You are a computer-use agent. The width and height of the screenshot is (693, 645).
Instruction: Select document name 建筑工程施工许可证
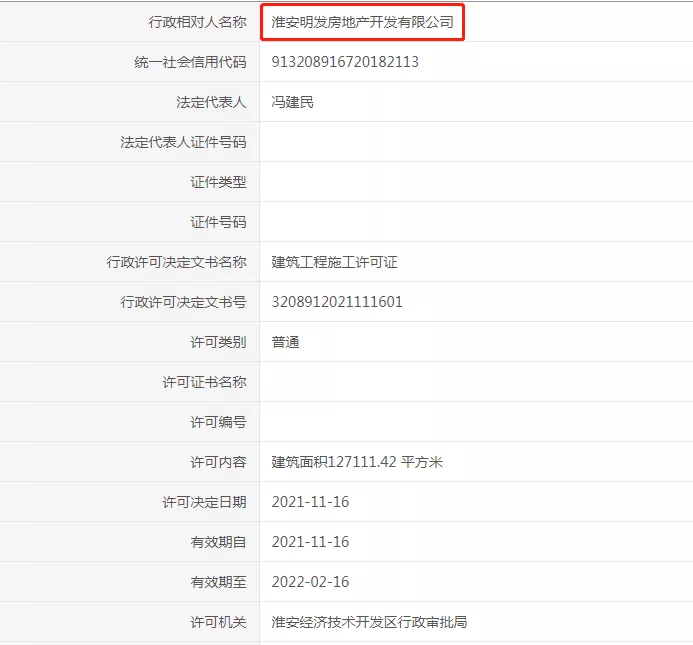point(335,262)
